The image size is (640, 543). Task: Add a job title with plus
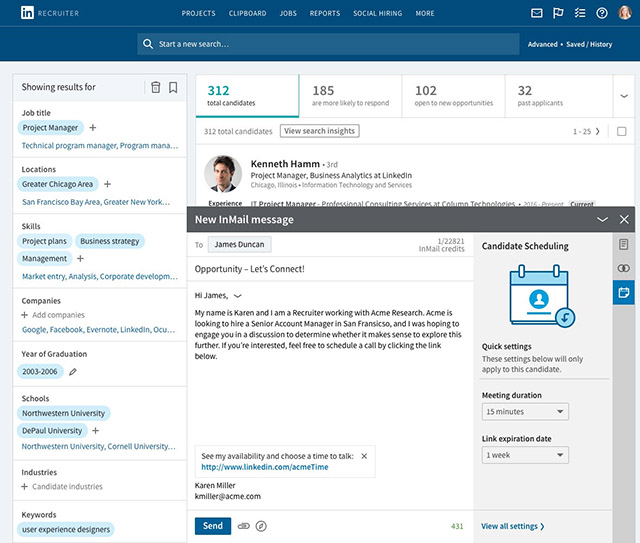point(93,128)
